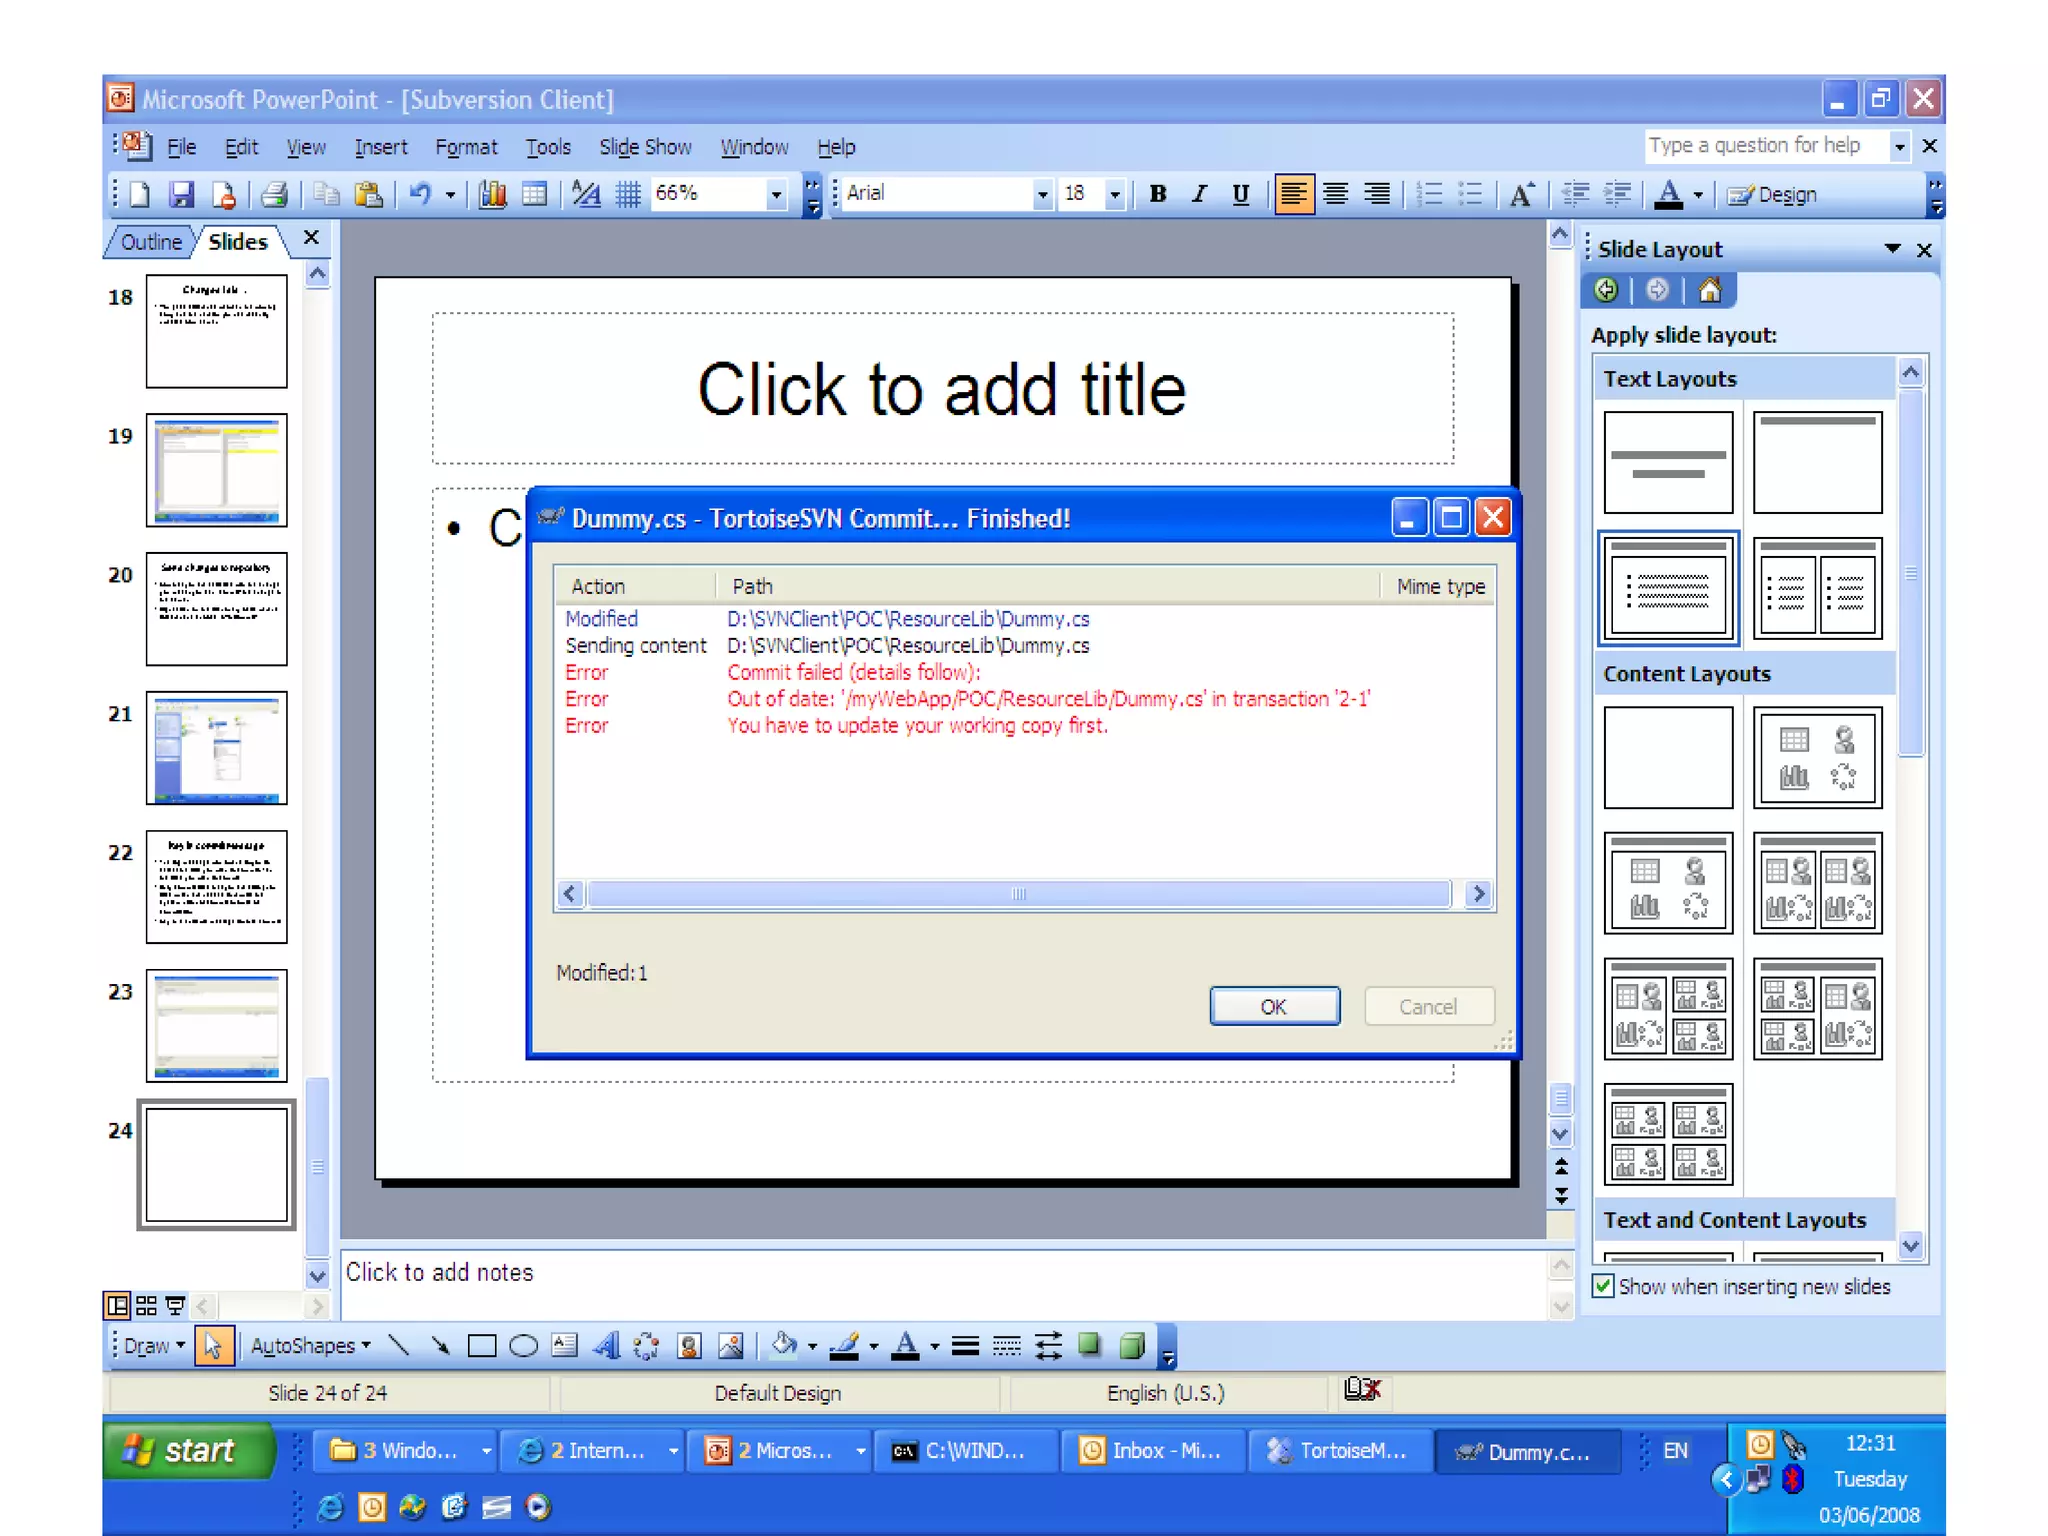Click the Undo arrow icon

[420, 194]
